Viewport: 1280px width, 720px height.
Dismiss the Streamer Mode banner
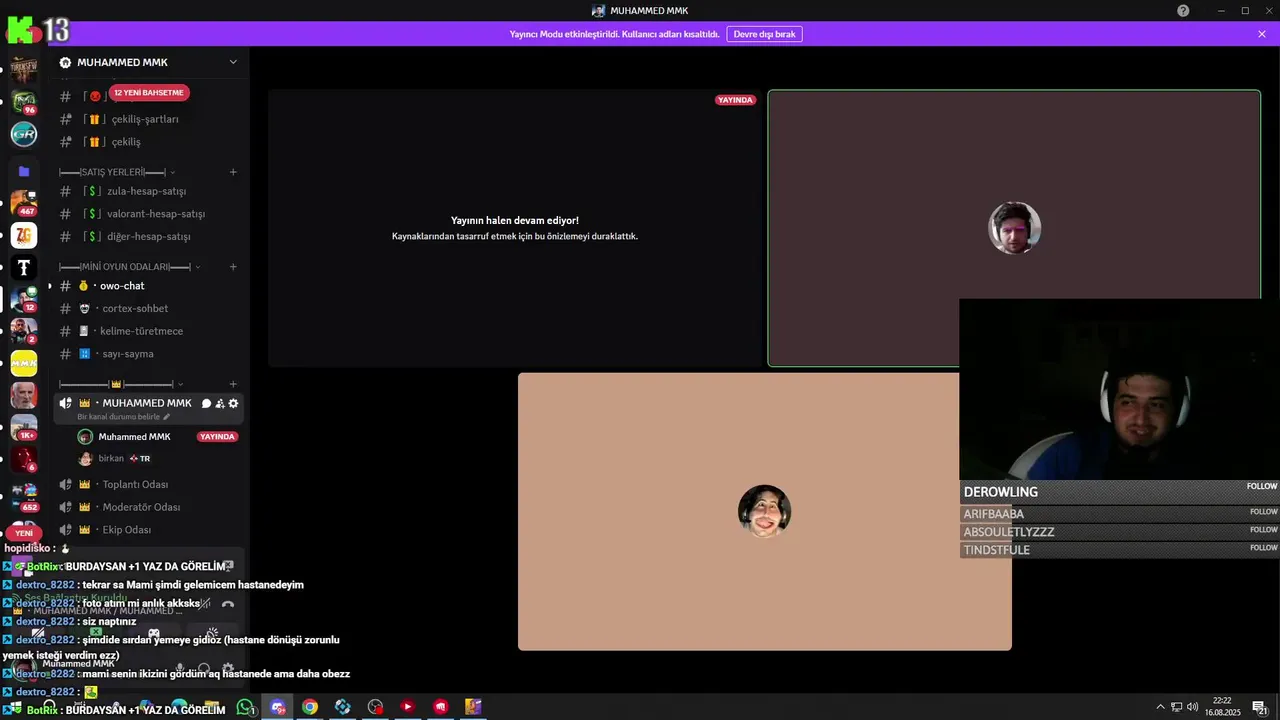(x=1262, y=34)
